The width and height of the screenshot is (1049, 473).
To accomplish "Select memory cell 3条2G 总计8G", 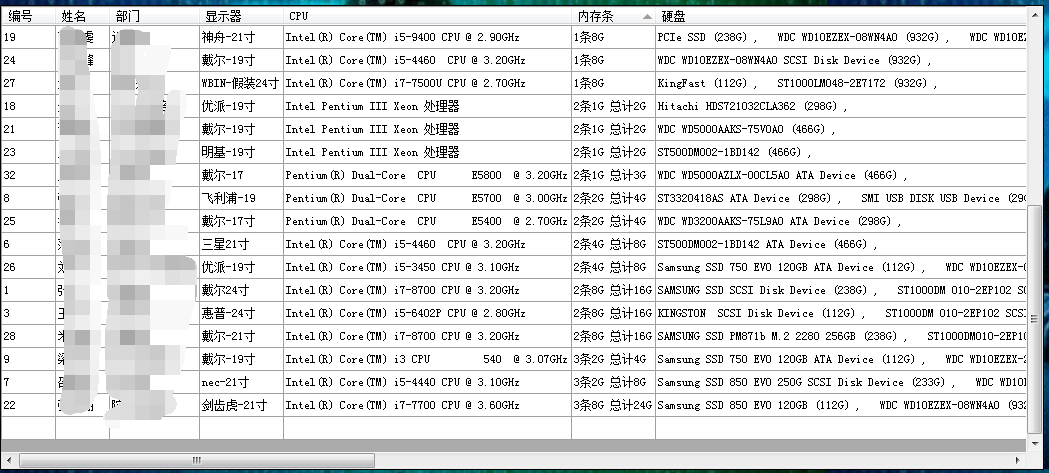I will pos(613,382).
